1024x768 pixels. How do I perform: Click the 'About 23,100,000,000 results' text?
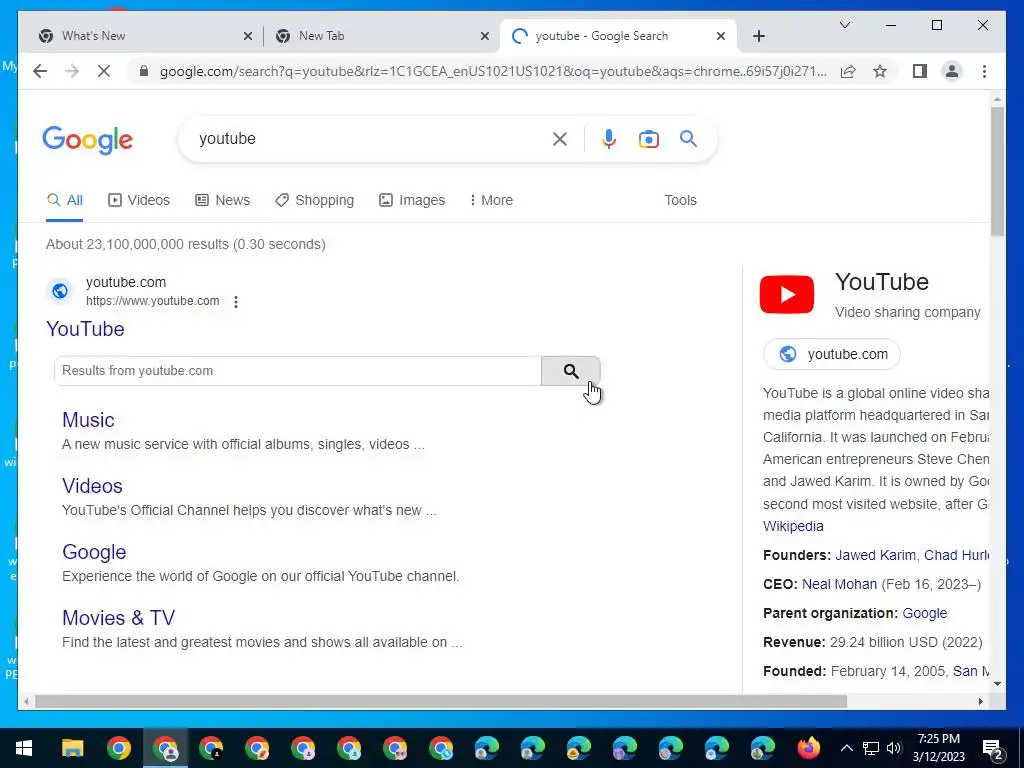point(185,244)
